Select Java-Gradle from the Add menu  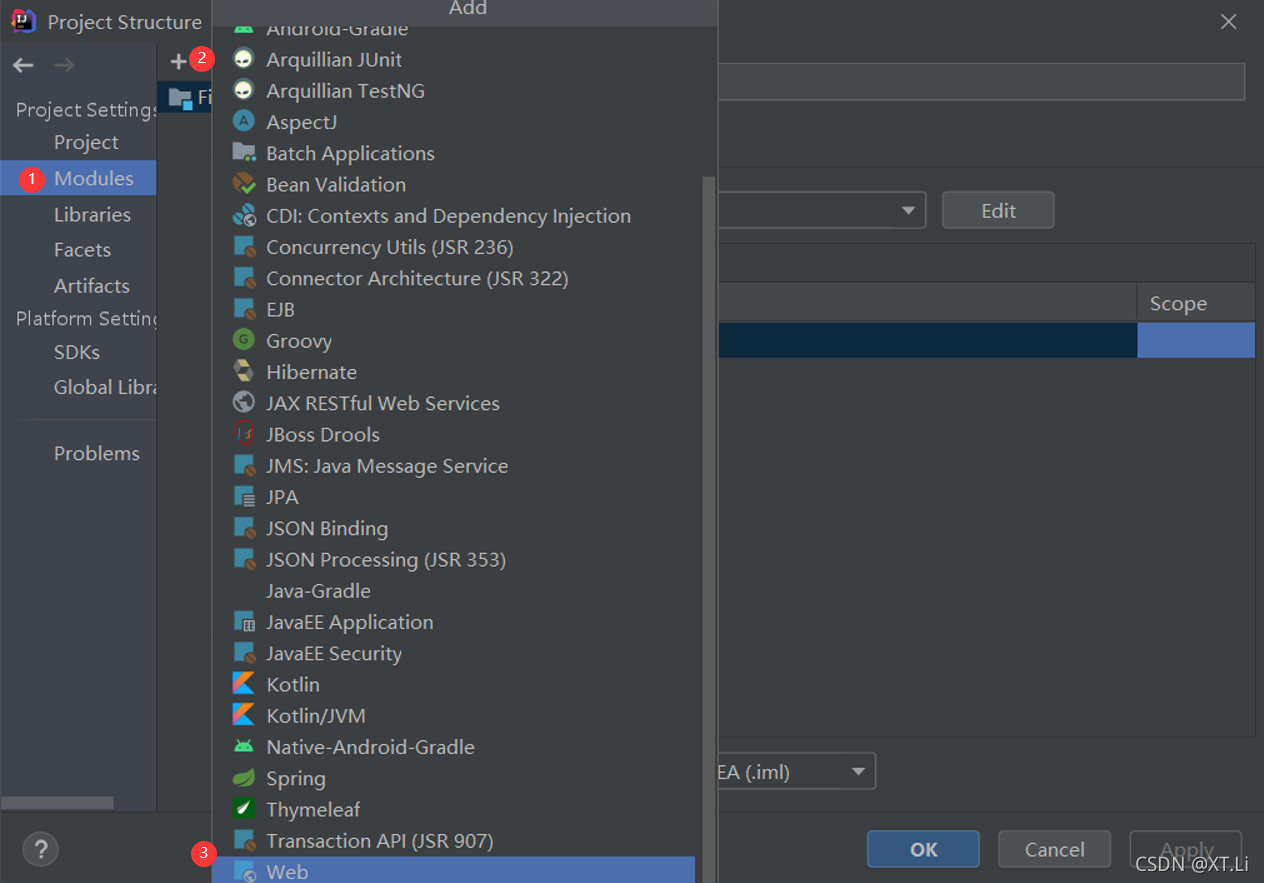click(453, 591)
